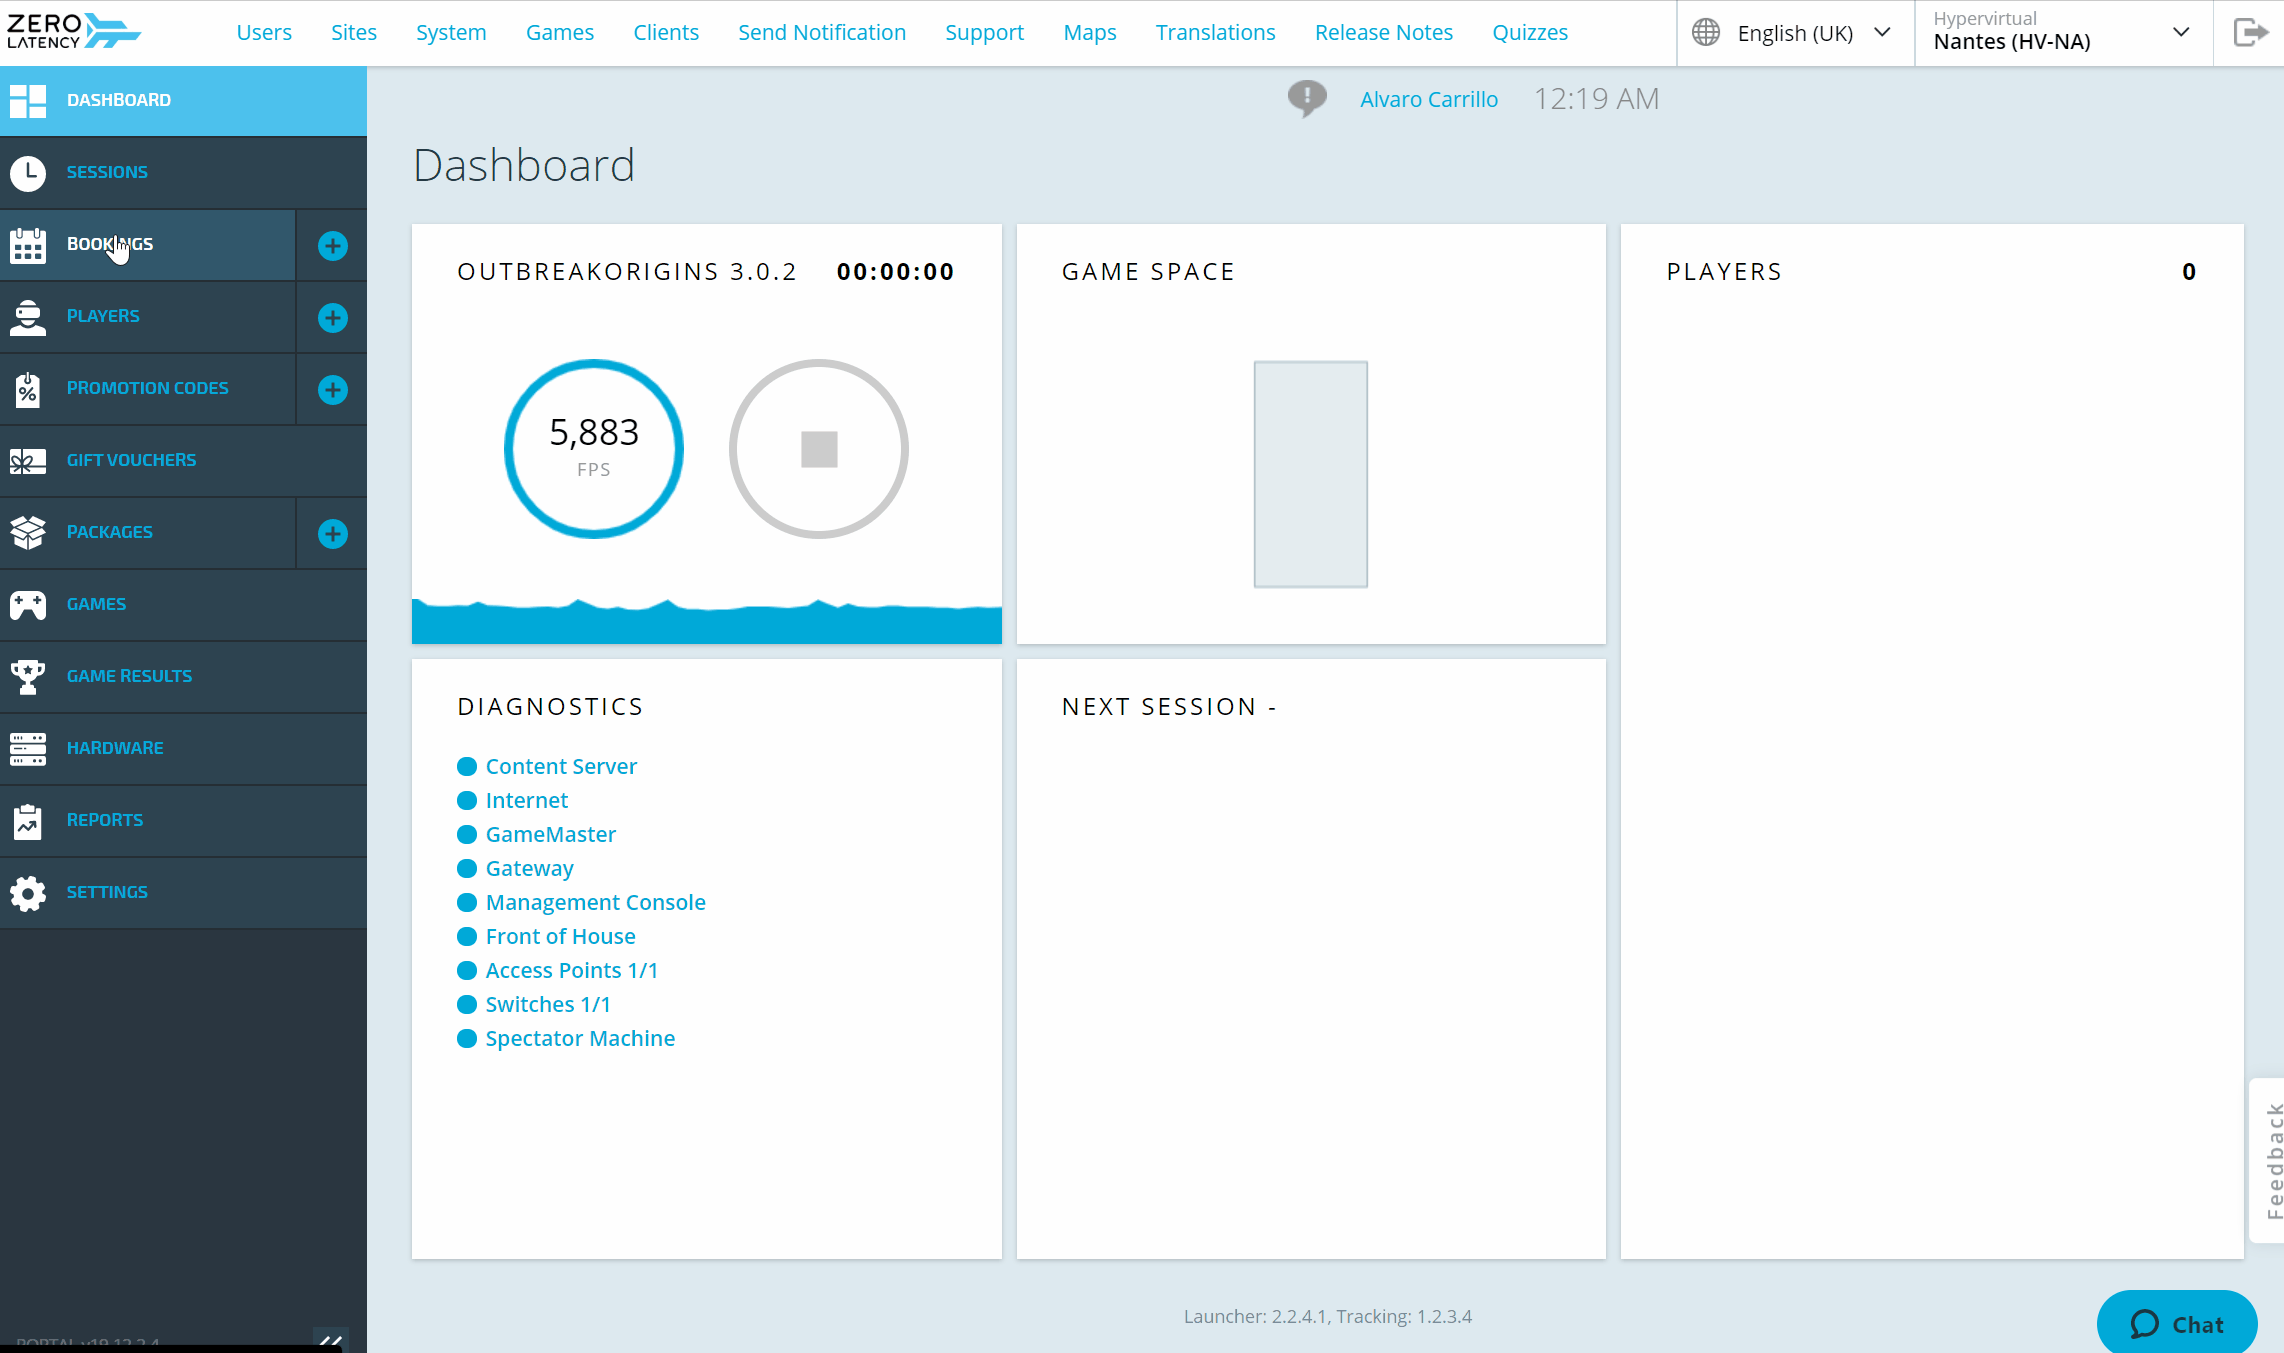Open Management Console diagnostic
The width and height of the screenshot is (2284, 1353).
point(596,902)
